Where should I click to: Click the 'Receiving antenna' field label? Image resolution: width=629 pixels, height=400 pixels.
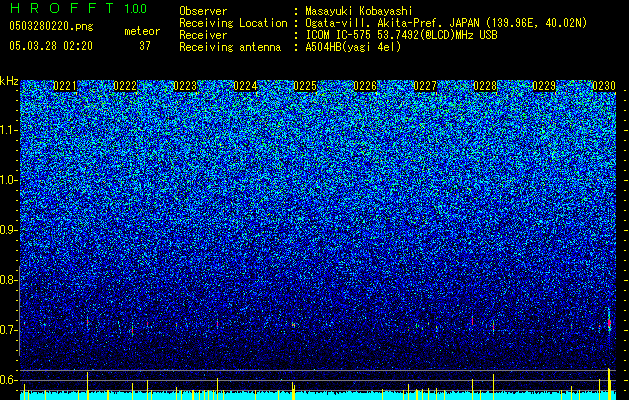(230, 47)
